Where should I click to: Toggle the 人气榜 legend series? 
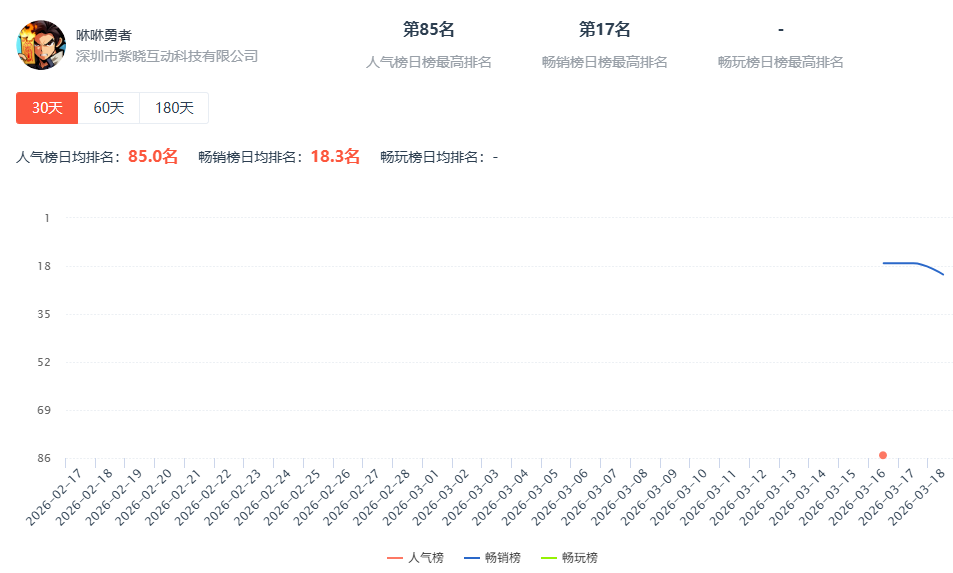pos(416,558)
